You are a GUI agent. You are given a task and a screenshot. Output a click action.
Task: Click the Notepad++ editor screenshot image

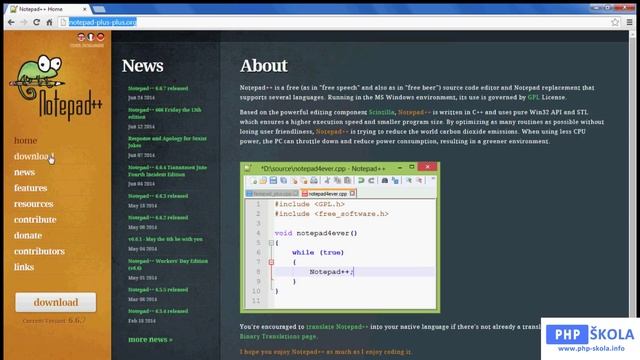(340, 238)
